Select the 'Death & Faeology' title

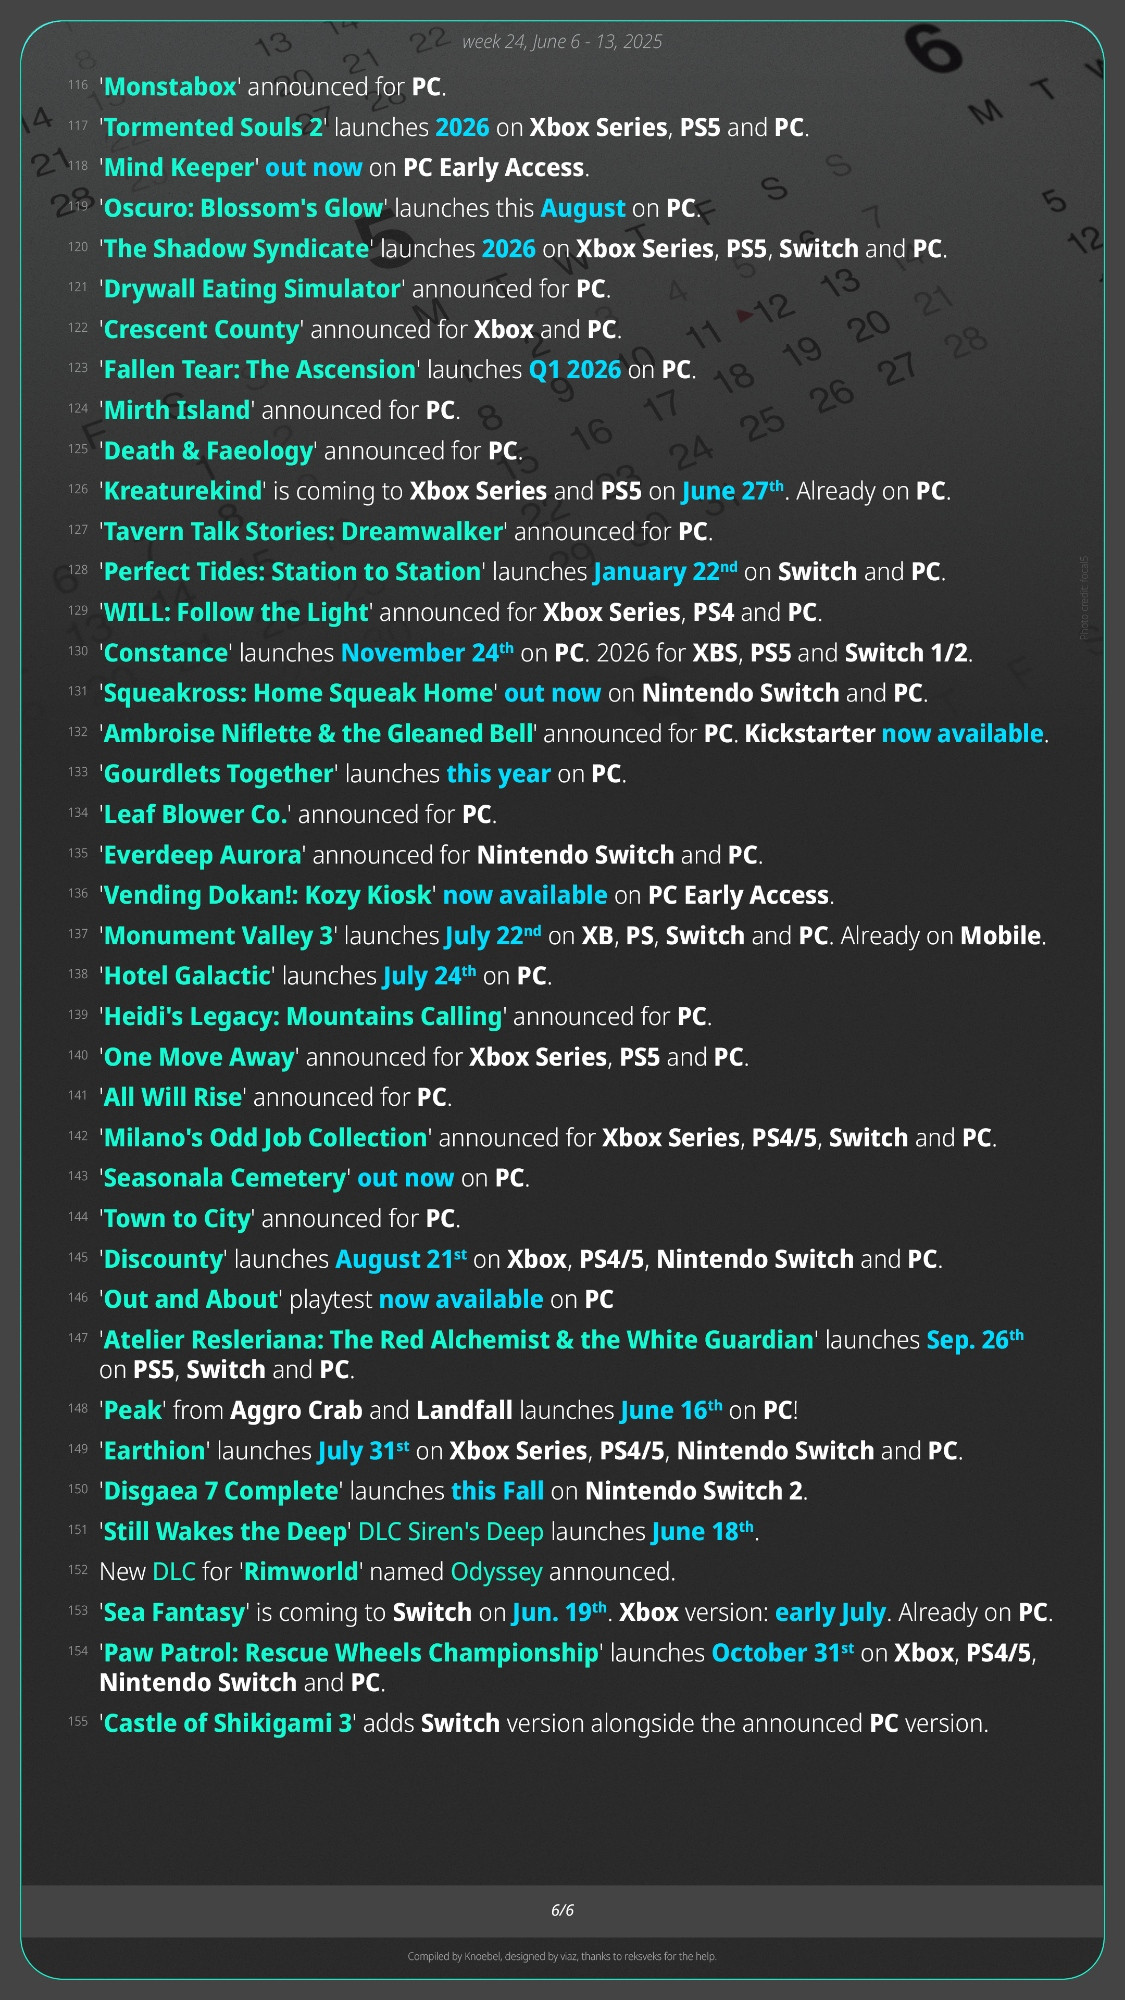click(208, 450)
